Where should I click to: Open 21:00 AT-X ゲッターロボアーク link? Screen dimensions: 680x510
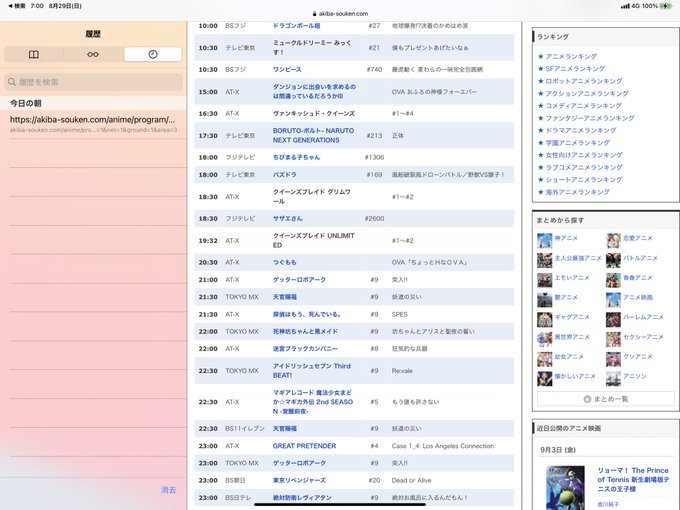[299, 280]
